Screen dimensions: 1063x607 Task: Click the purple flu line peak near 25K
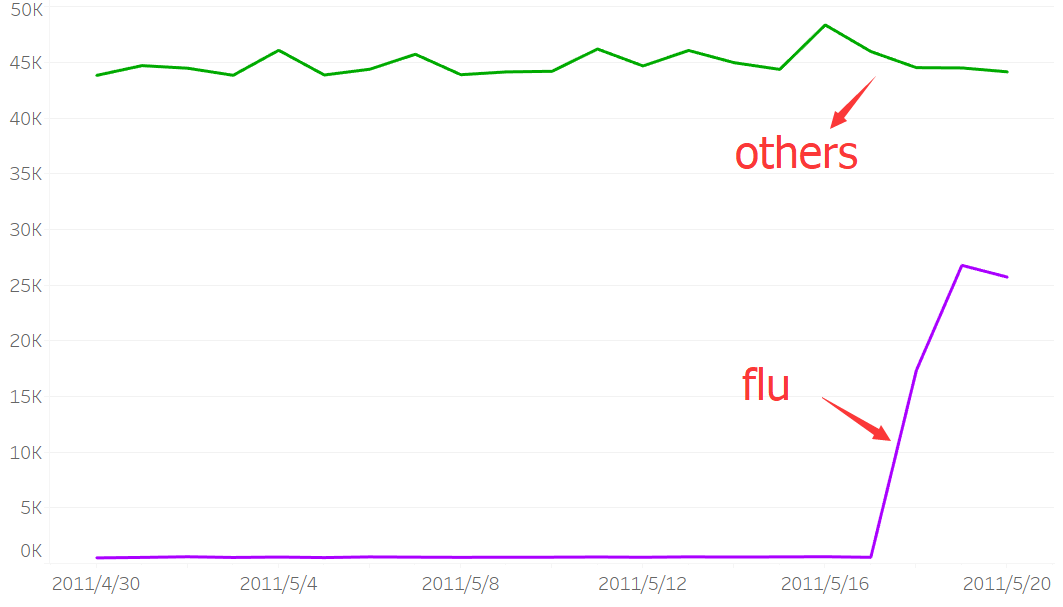tap(962, 265)
